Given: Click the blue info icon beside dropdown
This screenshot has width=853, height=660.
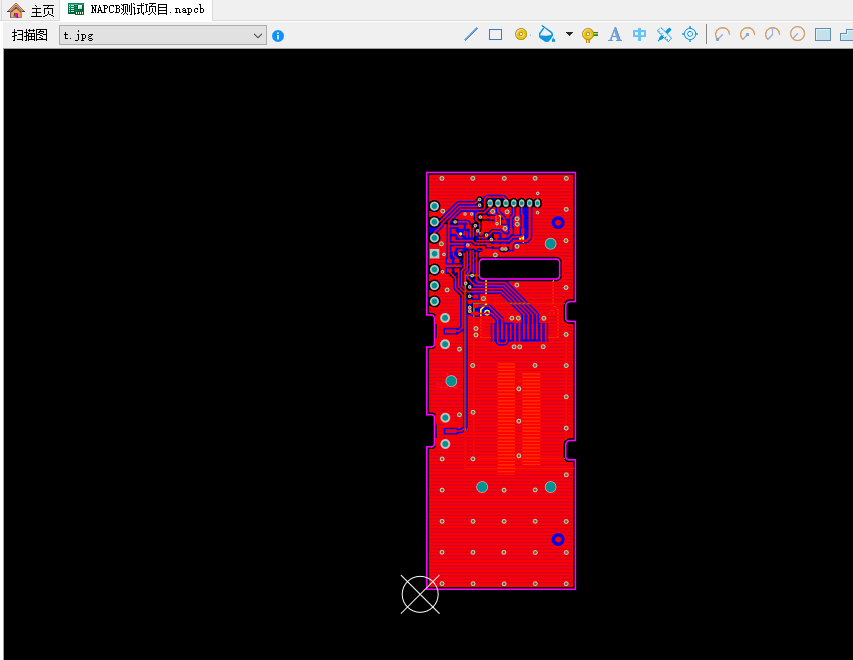Looking at the screenshot, I should pyautogui.click(x=278, y=36).
